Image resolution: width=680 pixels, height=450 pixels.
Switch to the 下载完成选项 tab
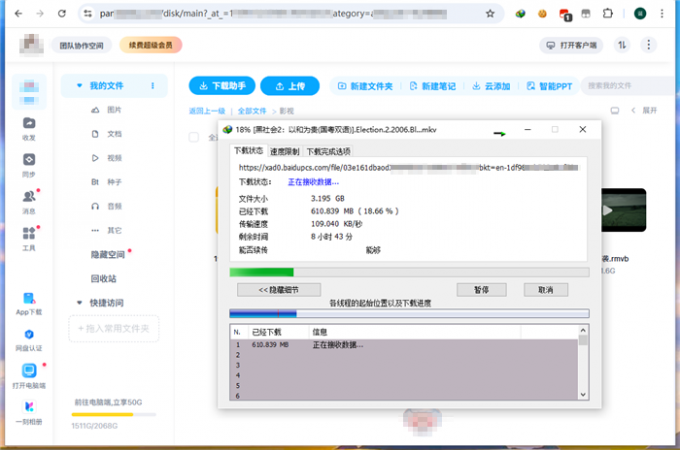[x=328, y=151]
